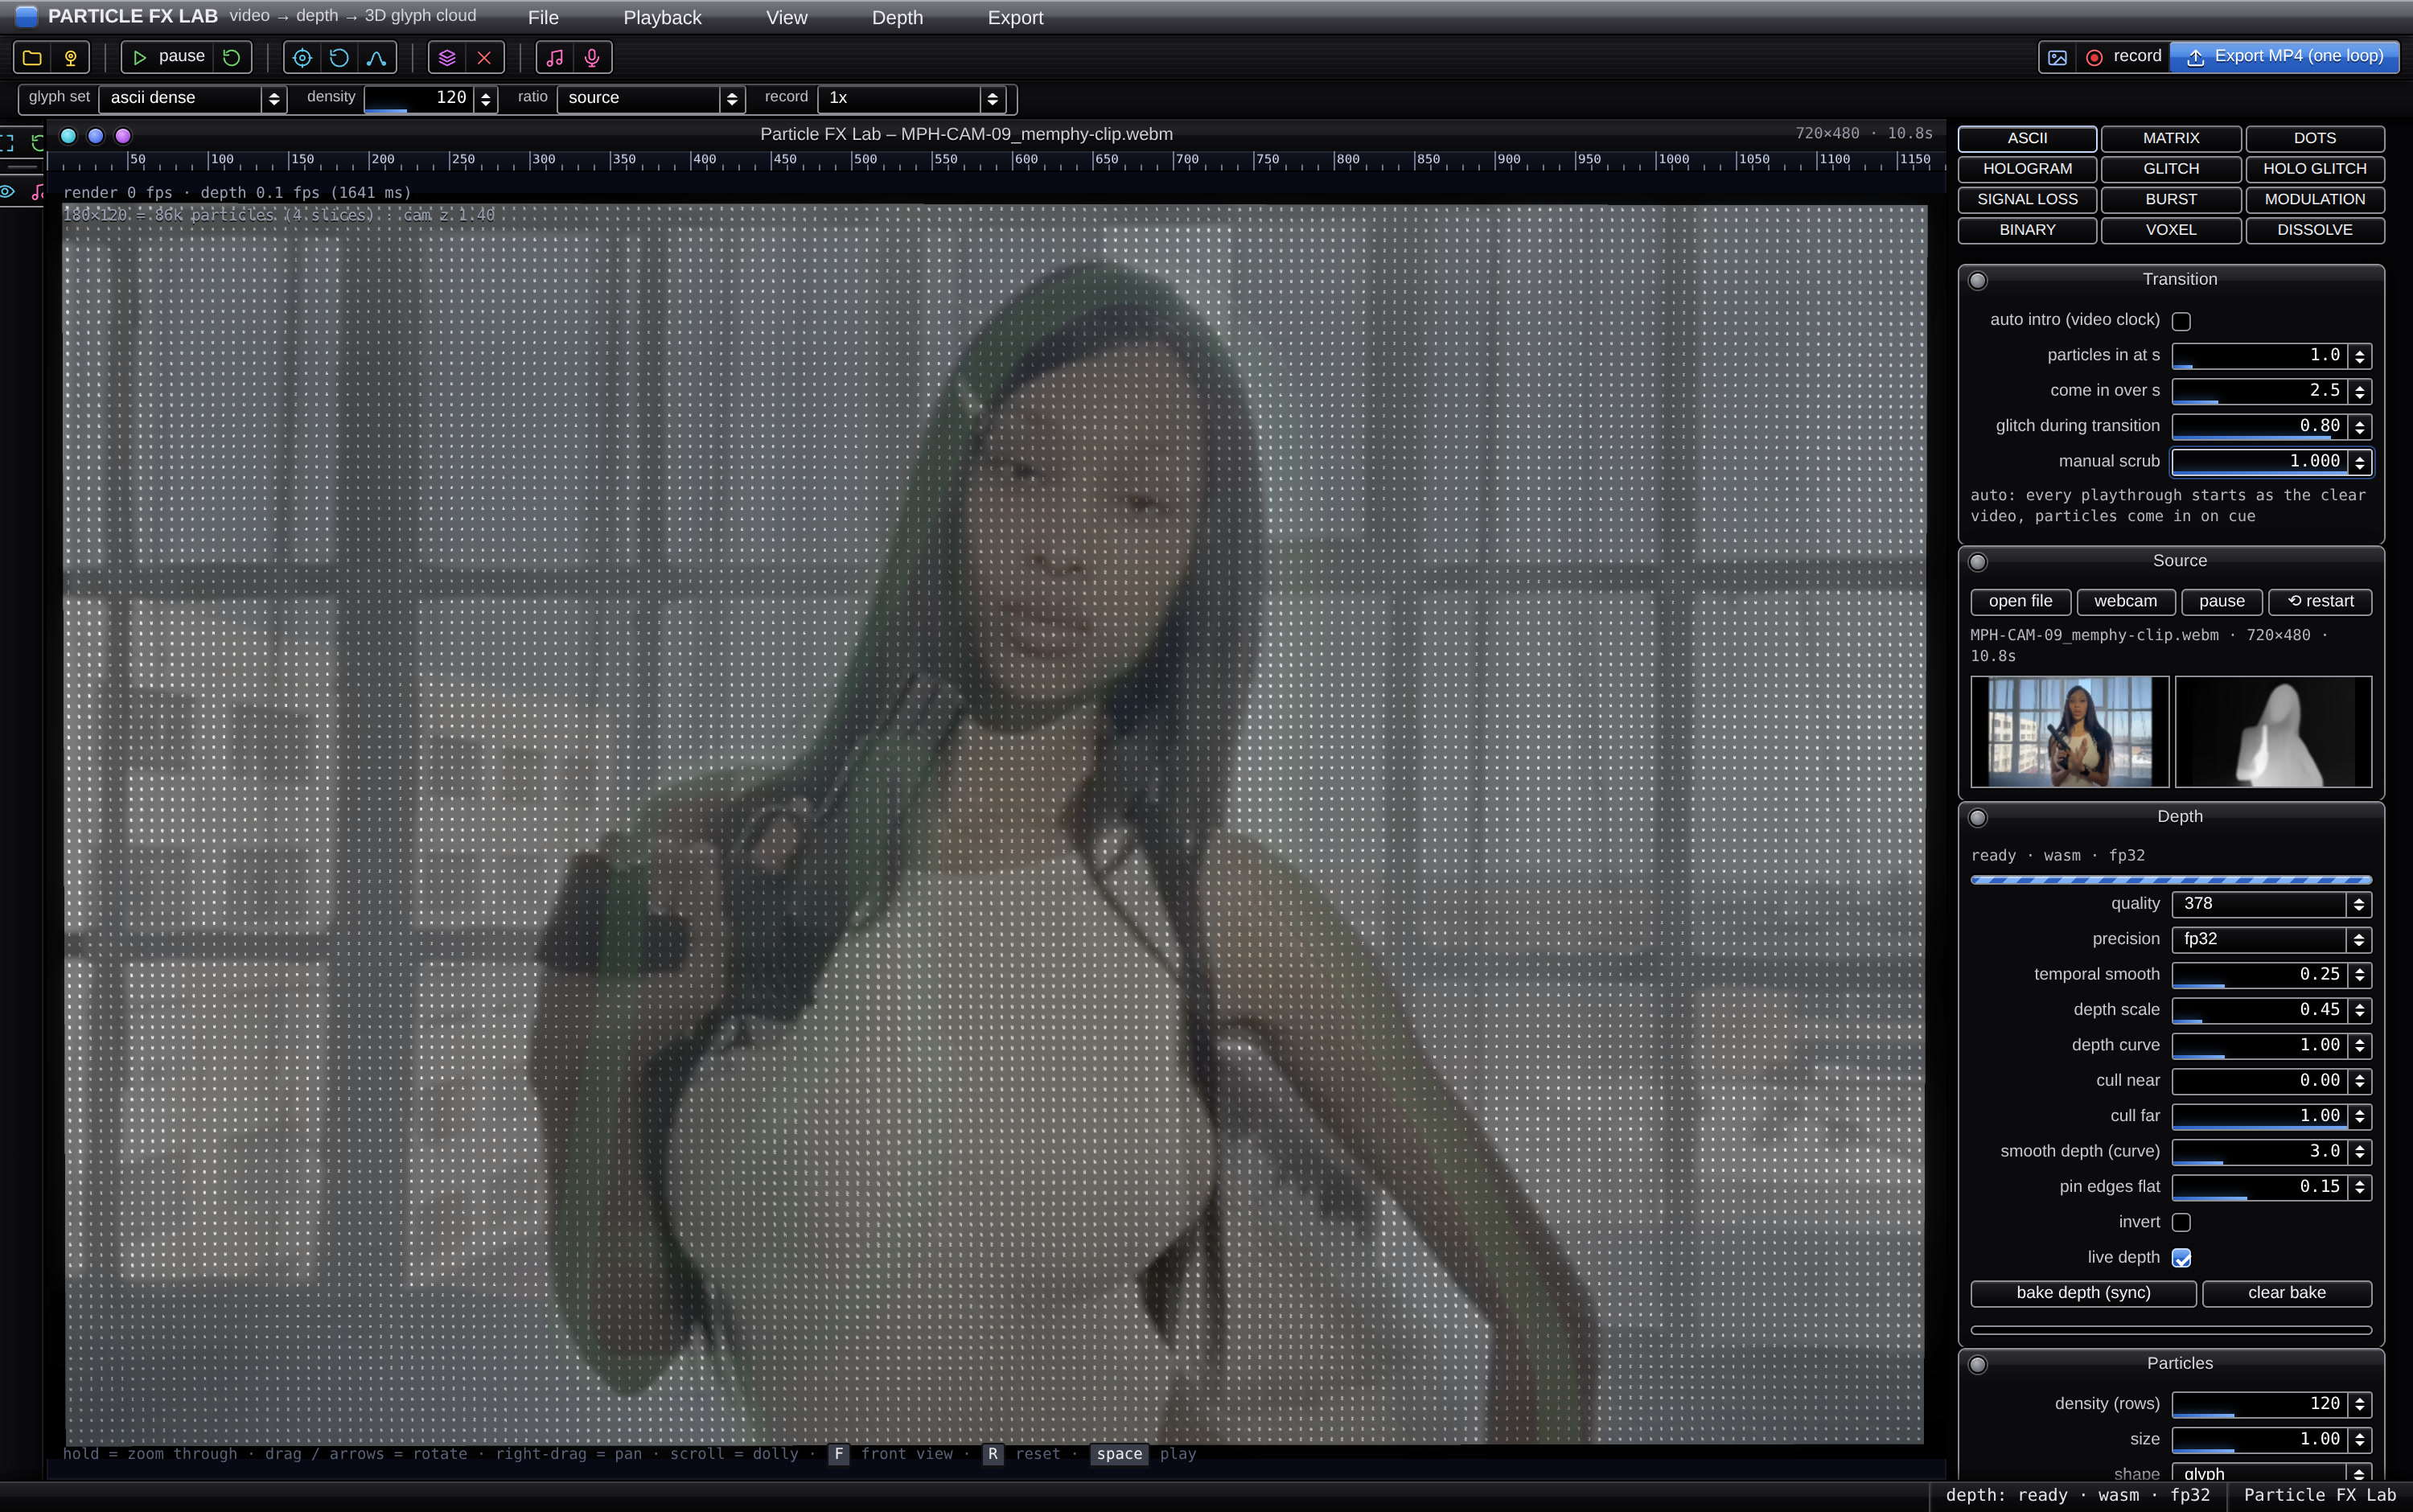2413x1512 pixels.
Task: Click the glitch during transition slider
Action: [x=2271, y=427]
